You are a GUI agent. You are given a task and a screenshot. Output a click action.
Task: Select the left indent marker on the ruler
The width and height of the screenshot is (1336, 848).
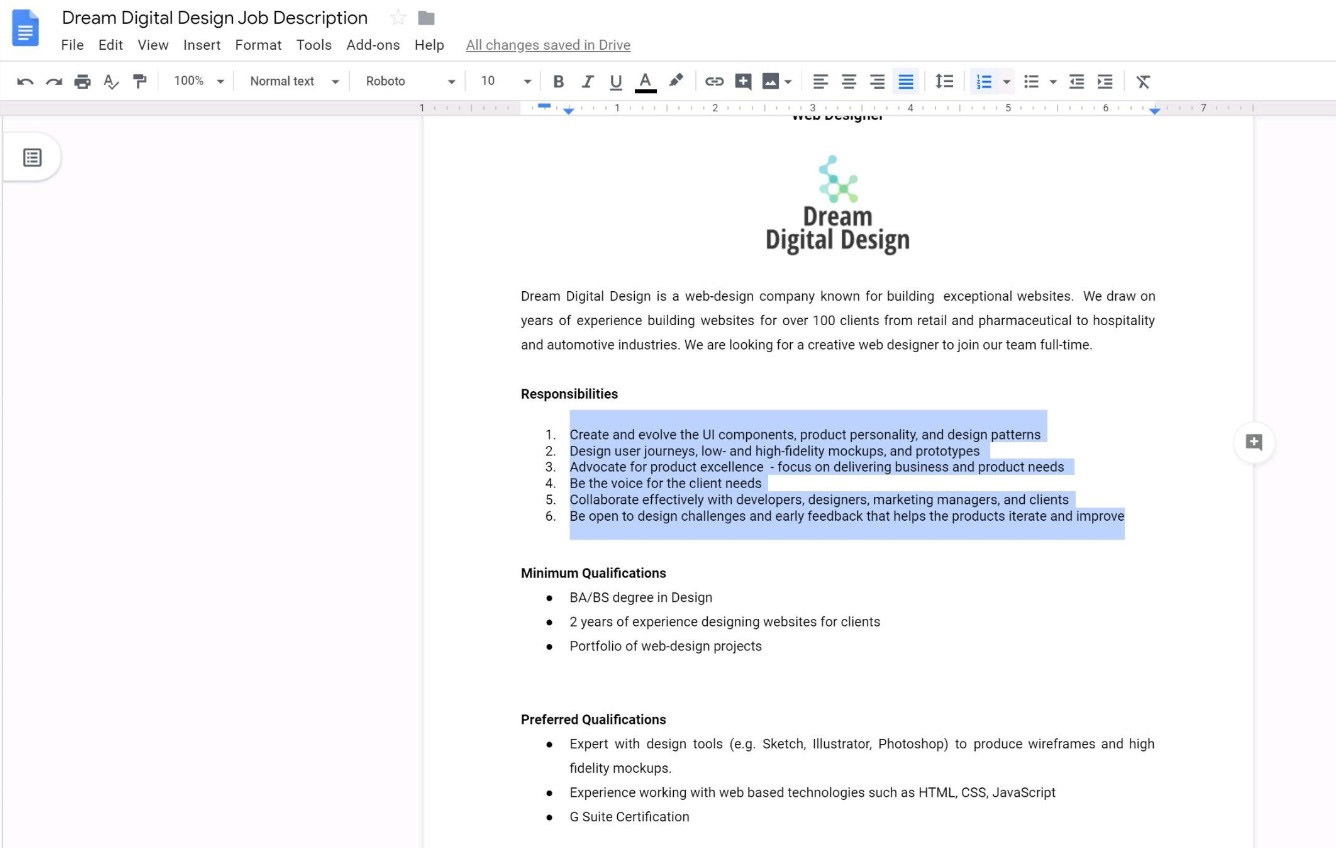(x=568, y=110)
